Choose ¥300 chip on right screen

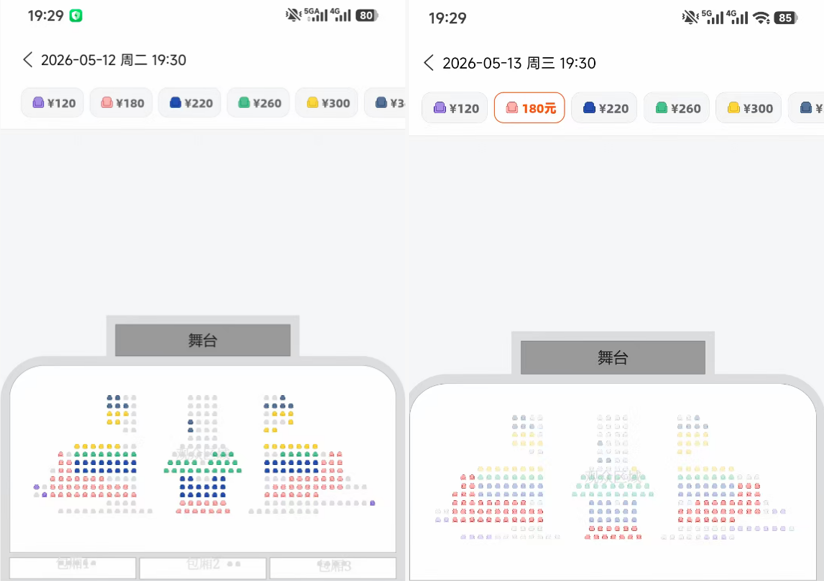point(749,108)
